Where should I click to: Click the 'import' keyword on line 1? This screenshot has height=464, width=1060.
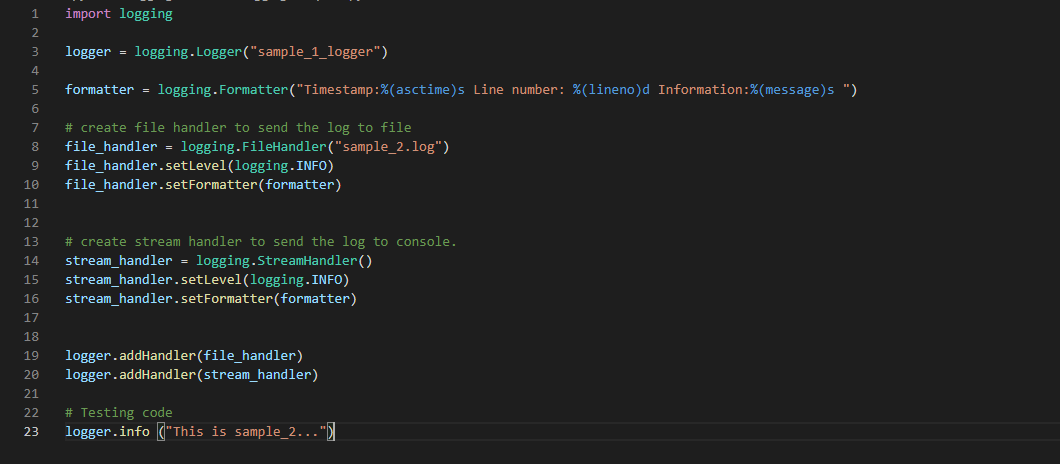(88, 14)
